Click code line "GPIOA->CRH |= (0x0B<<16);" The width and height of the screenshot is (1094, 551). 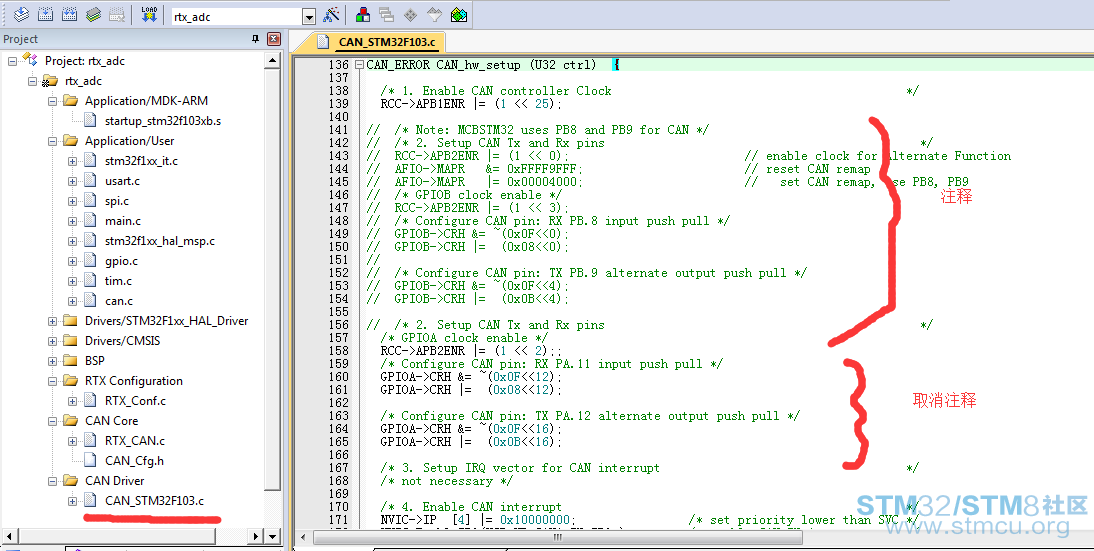(470, 441)
